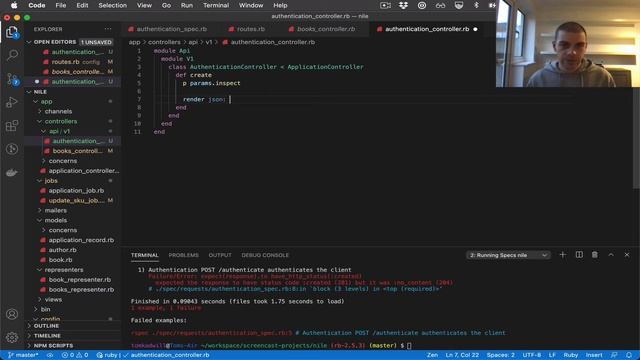
Task: Click master branch indicator in status bar
Action: 23,355
